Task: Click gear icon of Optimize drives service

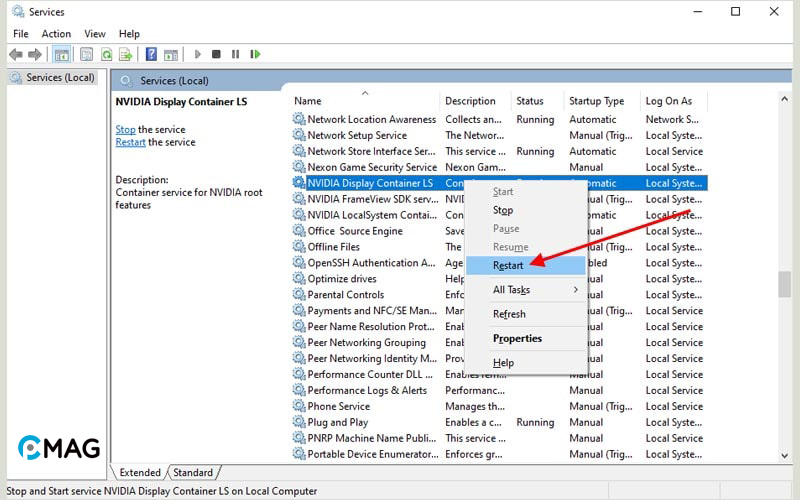Action: [x=299, y=279]
